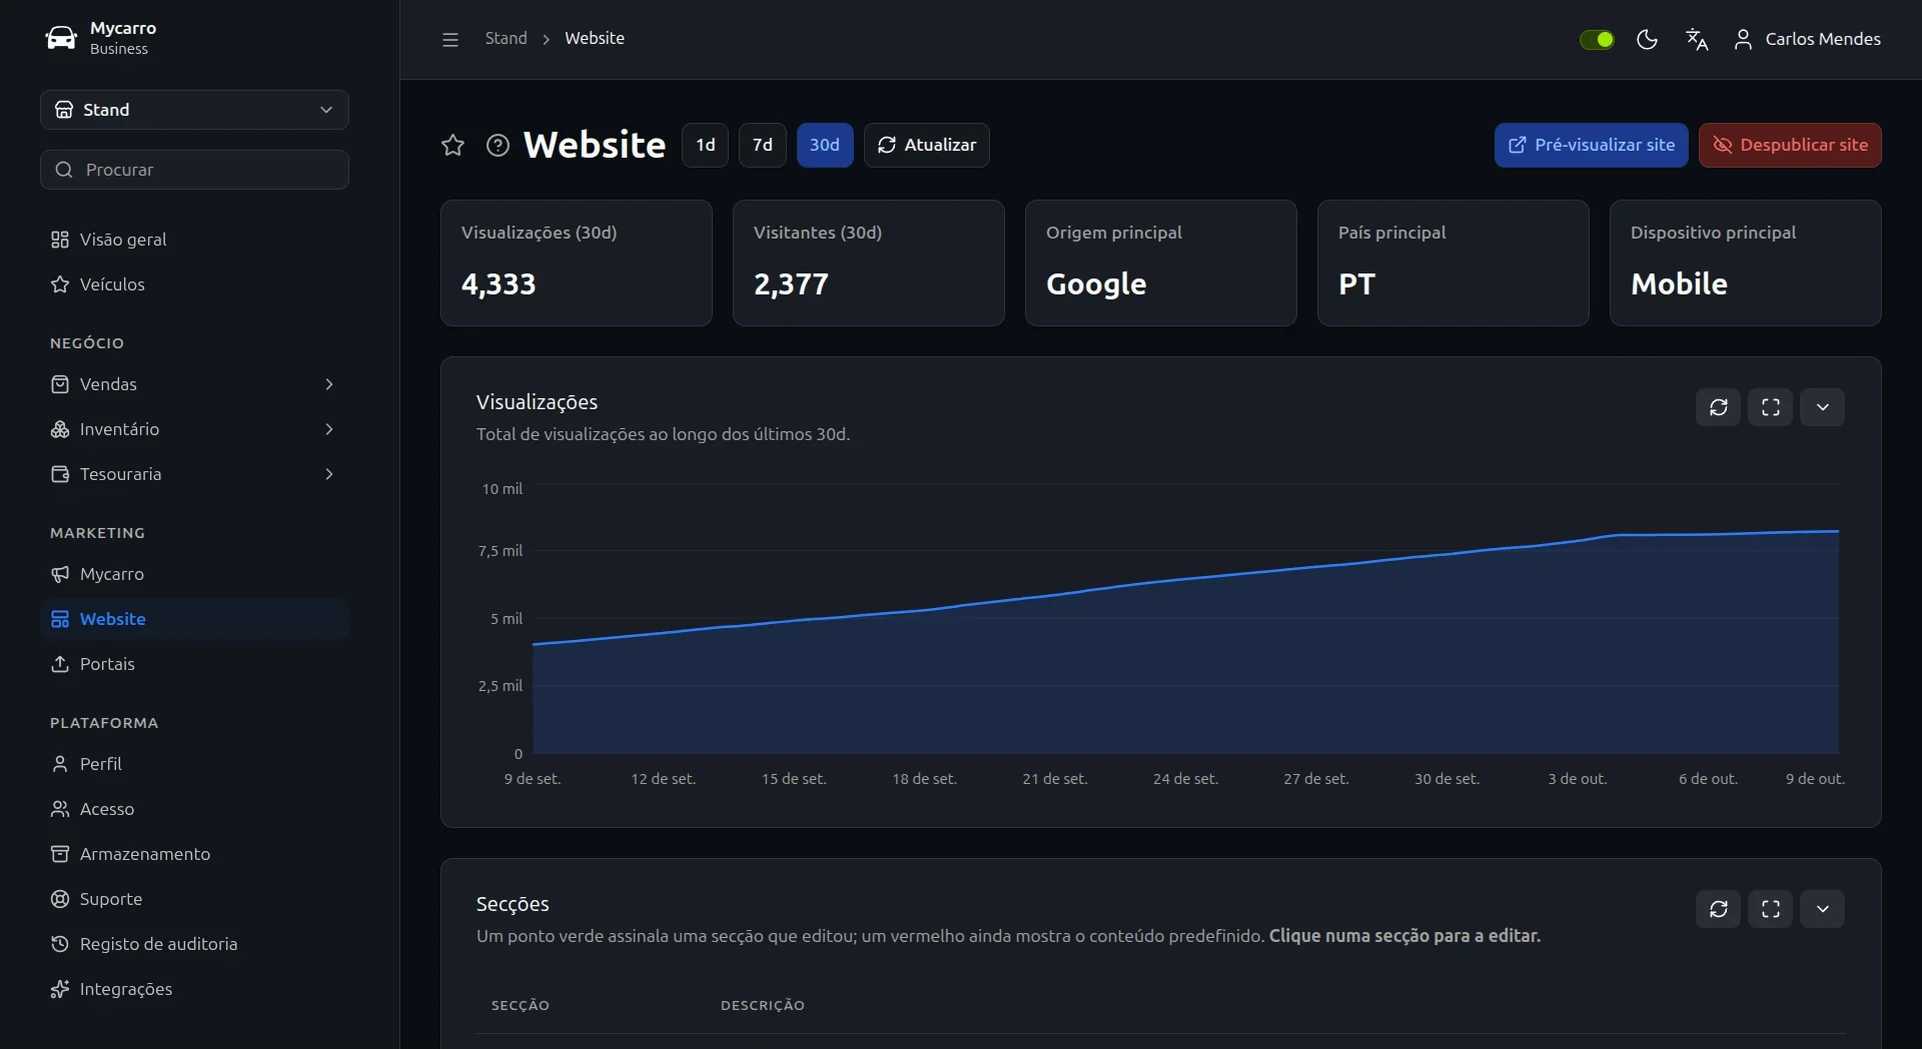Open Registo de auditoria
The height and width of the screenshot is (1049, 1922).
coord(194,944)
